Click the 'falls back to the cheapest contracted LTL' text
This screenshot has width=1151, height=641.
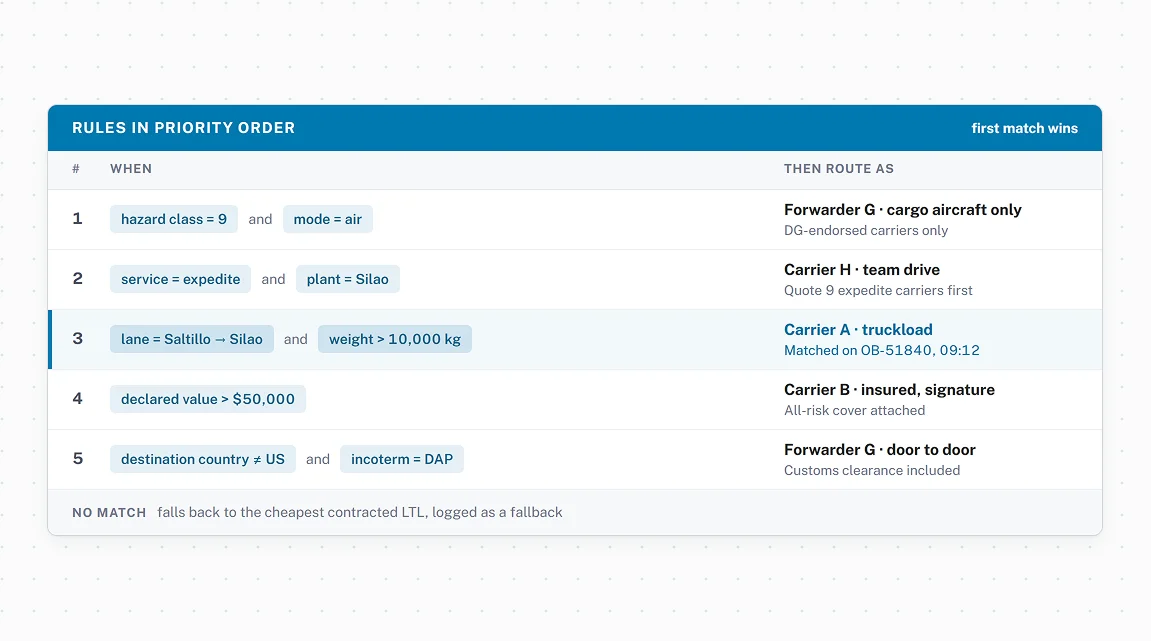click(x=291, y=513)
